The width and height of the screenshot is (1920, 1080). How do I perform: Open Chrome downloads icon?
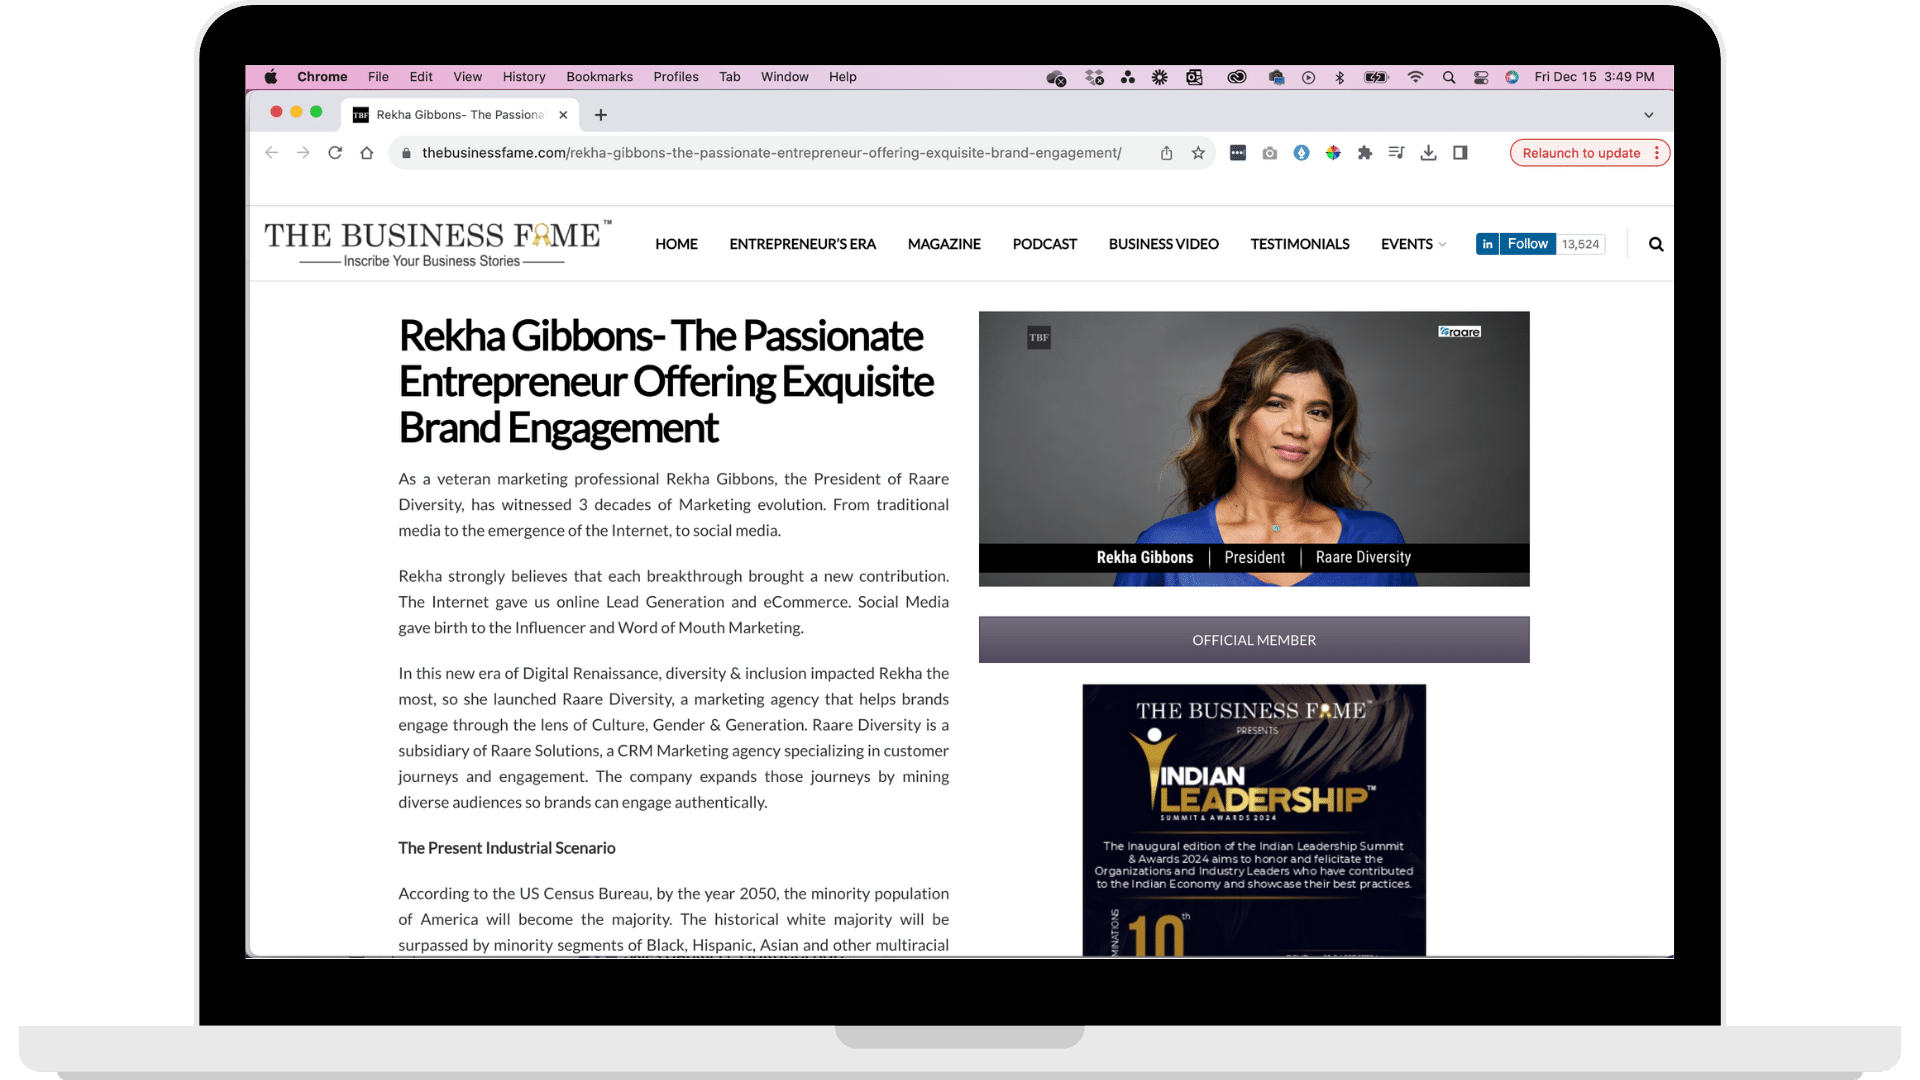click(1428, 153)
